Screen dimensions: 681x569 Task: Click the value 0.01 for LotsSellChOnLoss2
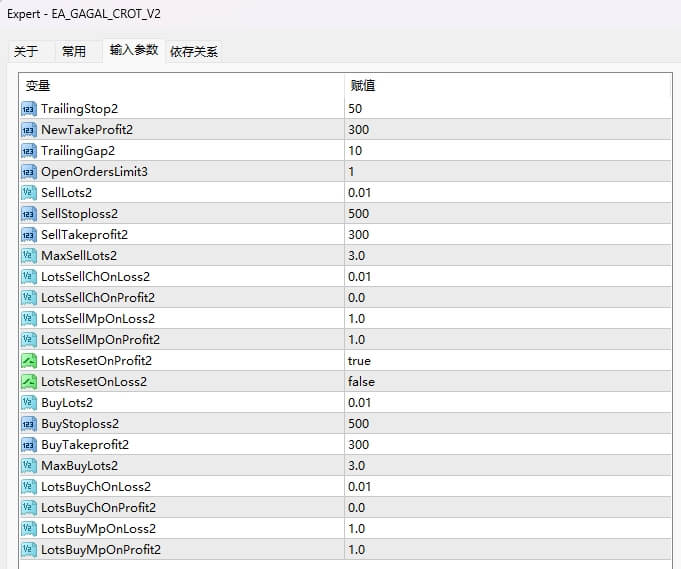click(x=359, y=277)
